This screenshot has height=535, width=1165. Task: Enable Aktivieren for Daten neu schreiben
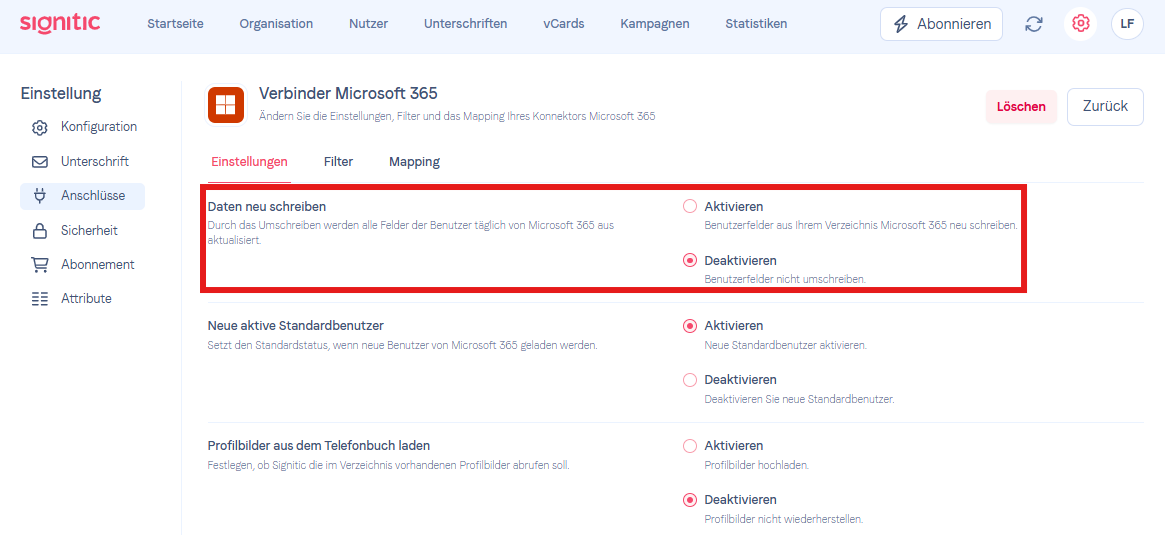(689, 207)
